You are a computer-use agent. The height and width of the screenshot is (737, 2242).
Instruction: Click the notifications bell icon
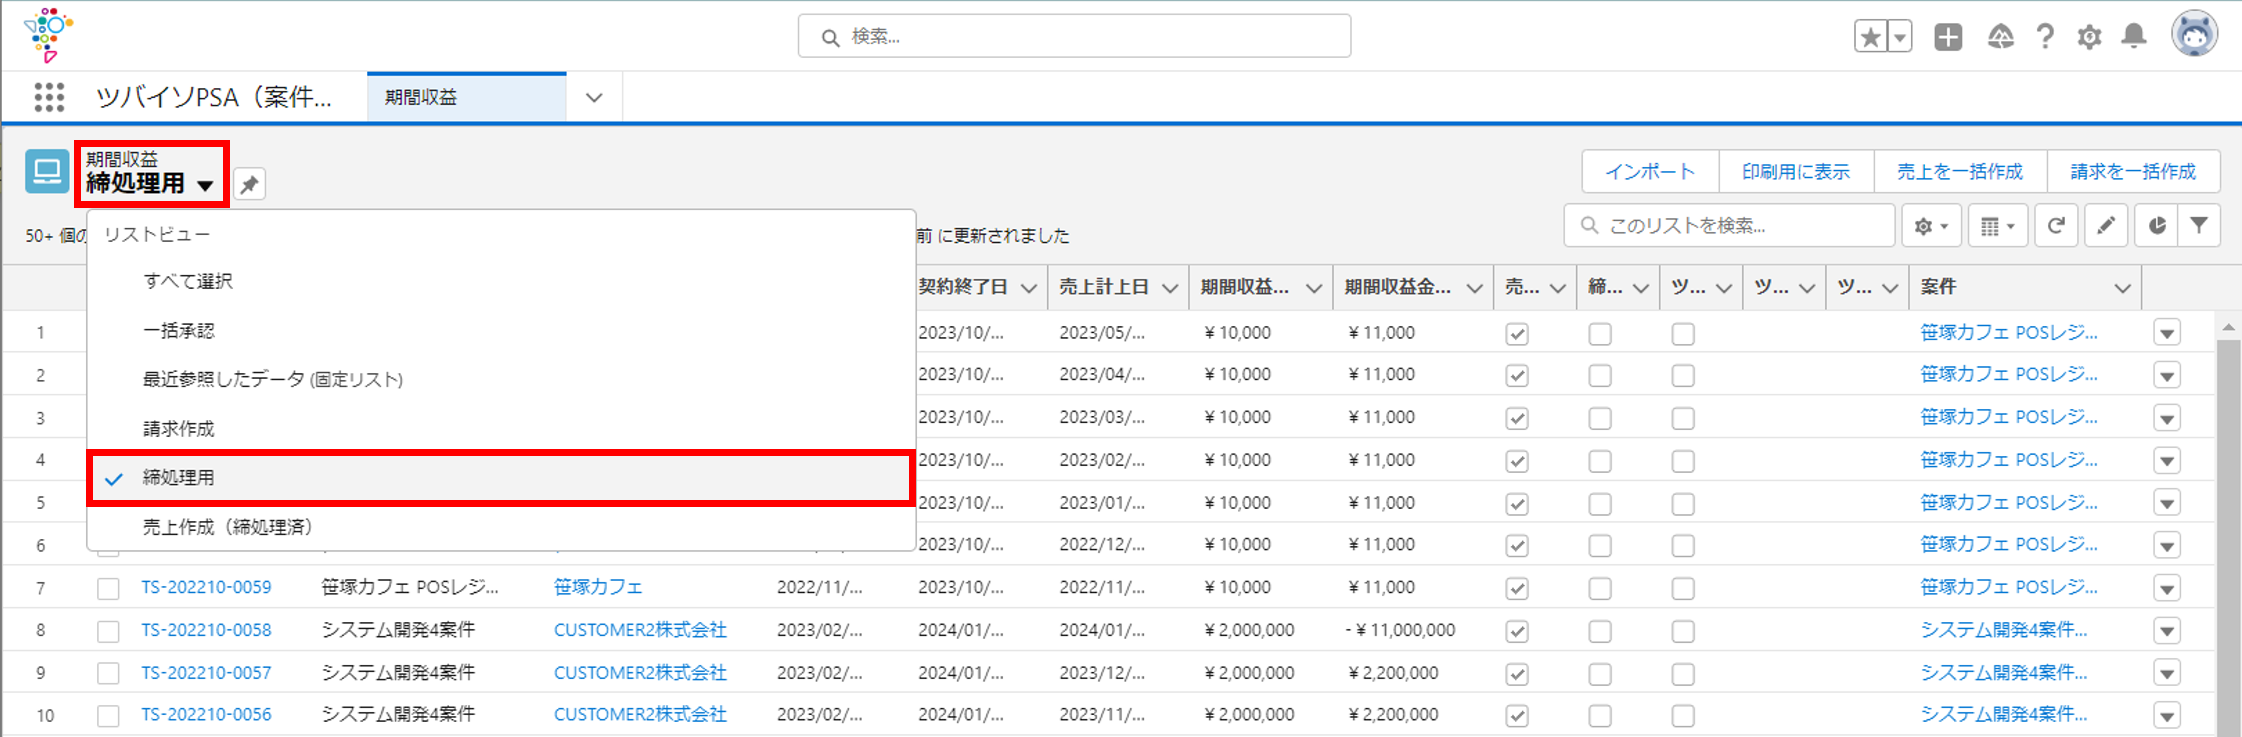[x=2133, y=37]
